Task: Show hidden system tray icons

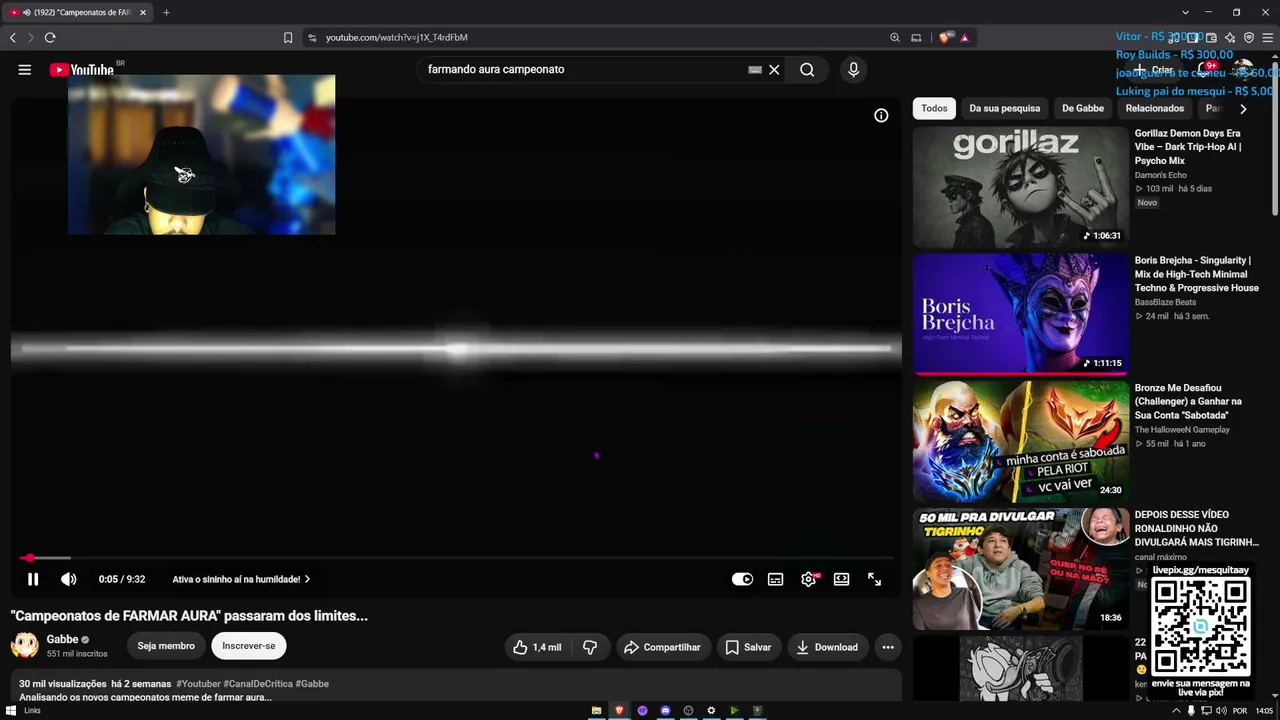Action: pos(1176,711)
